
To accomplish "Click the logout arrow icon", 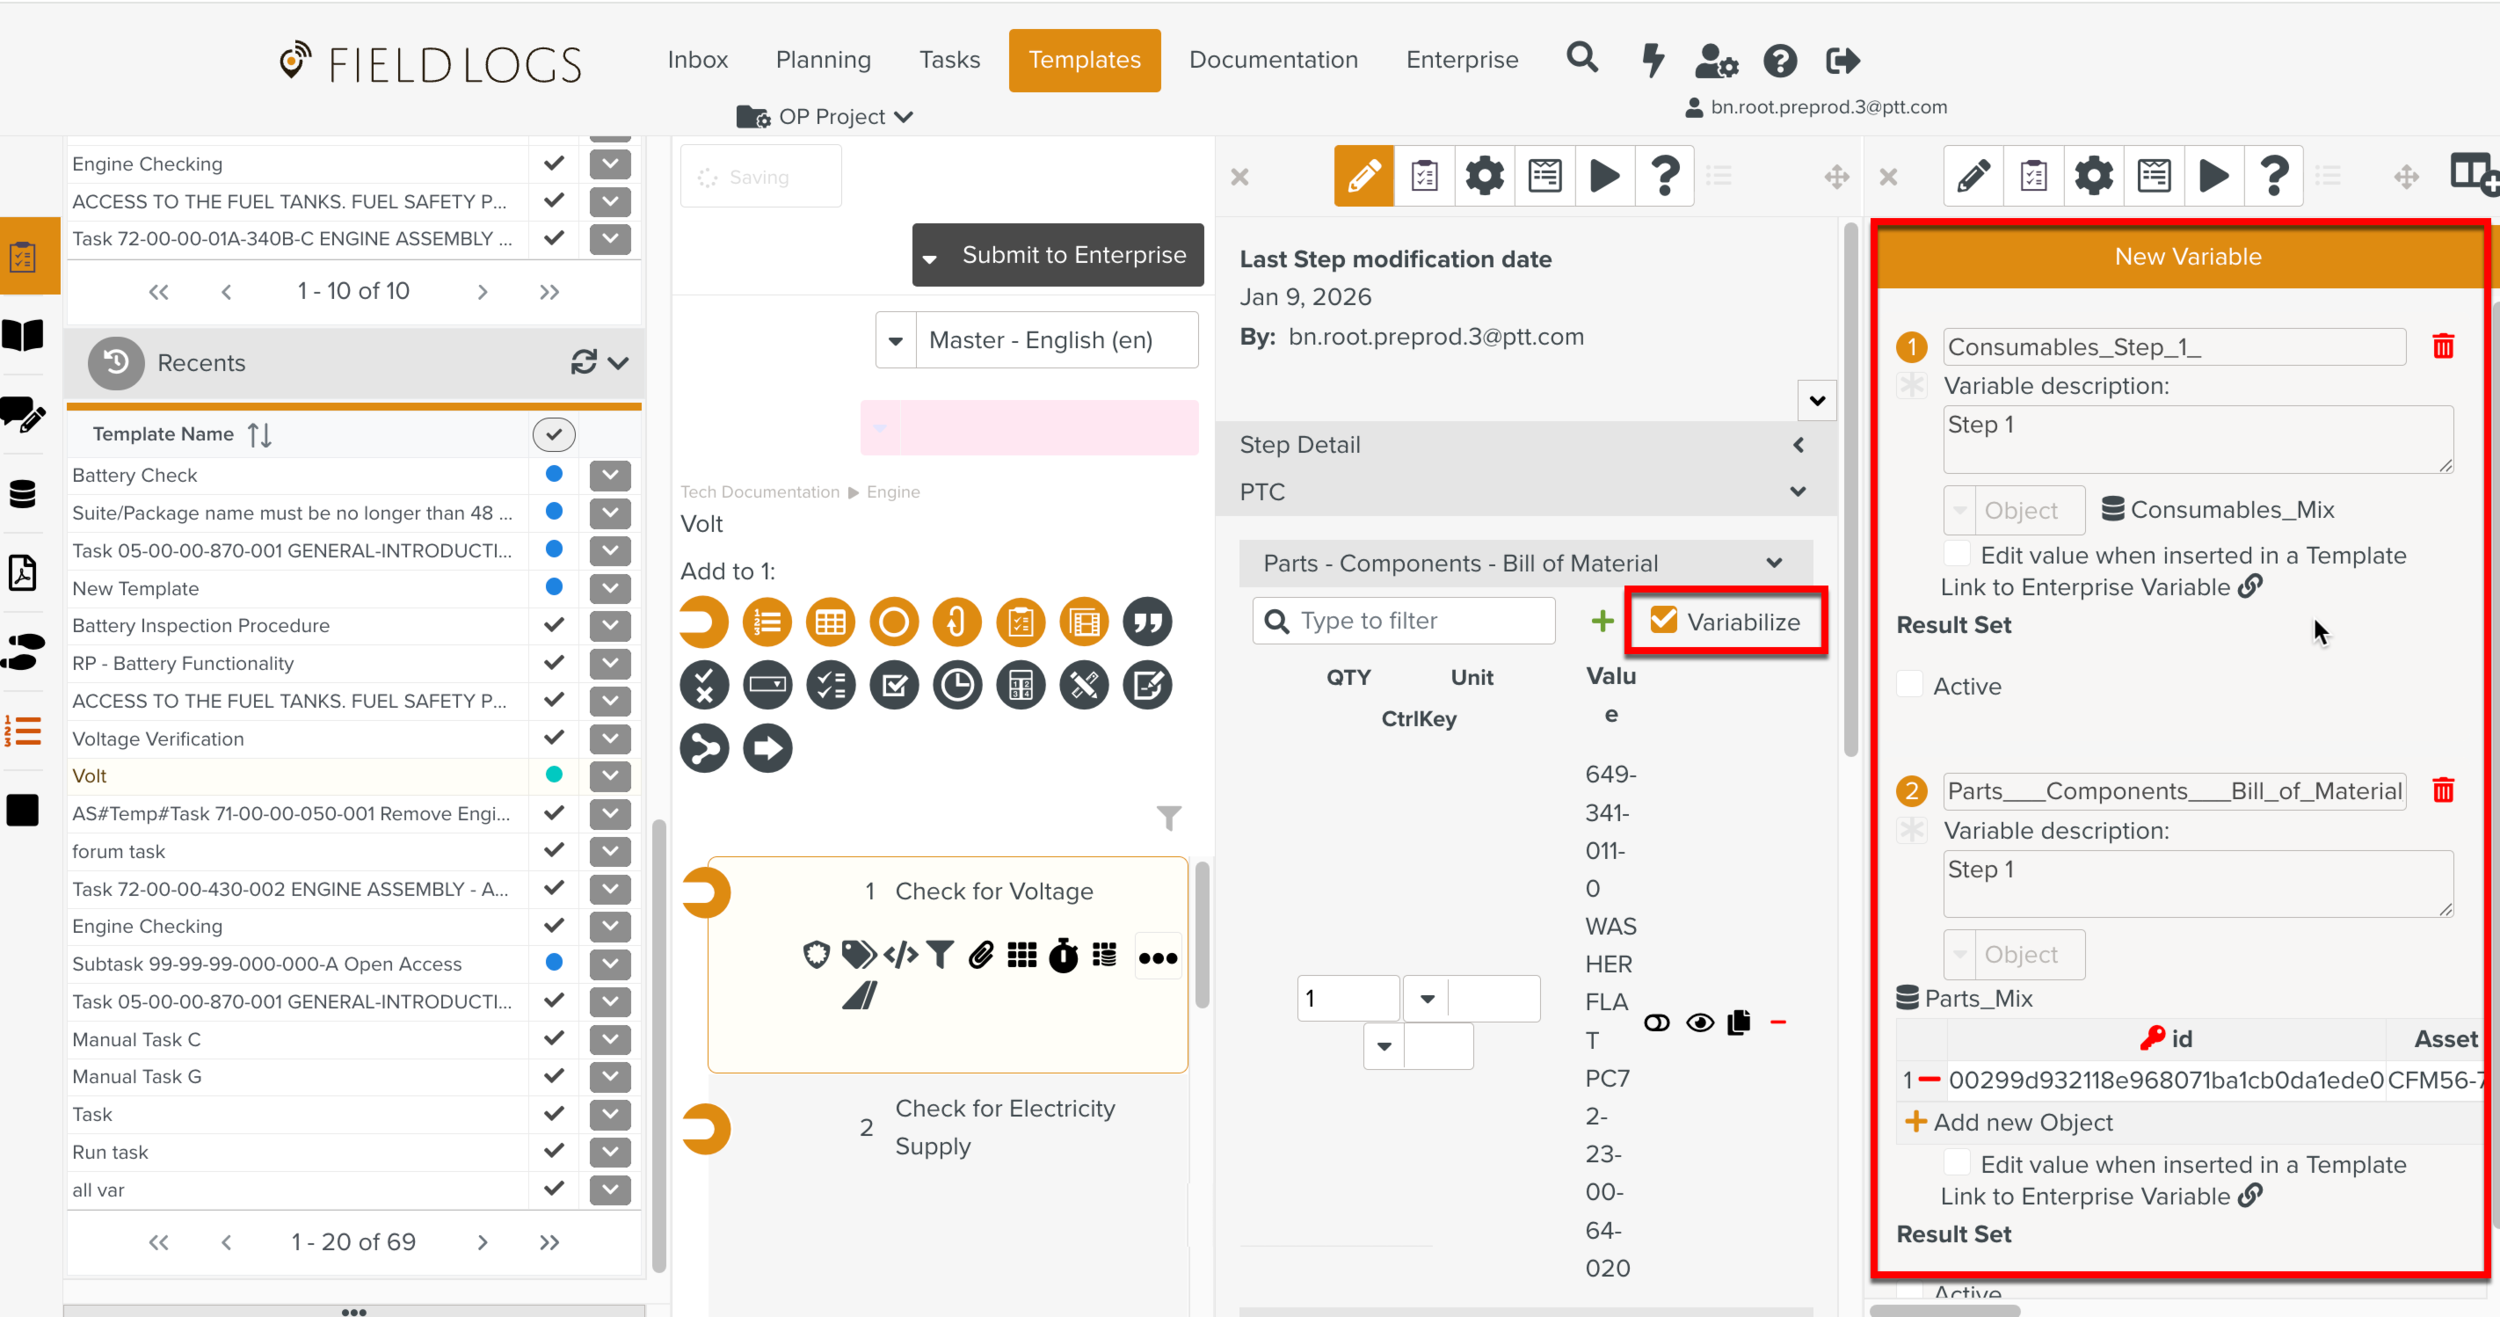I will (x=1842, y=61).
